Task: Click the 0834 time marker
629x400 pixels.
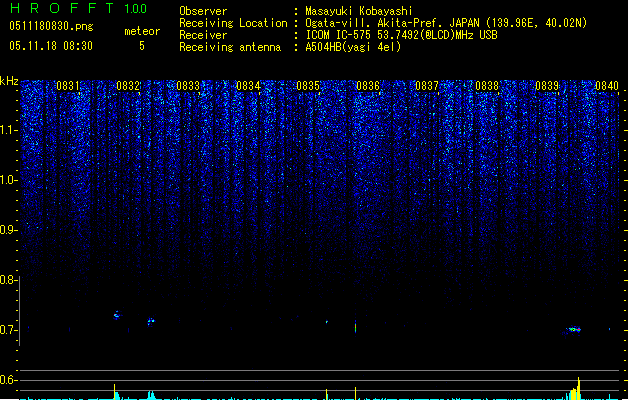Action: 248,86
